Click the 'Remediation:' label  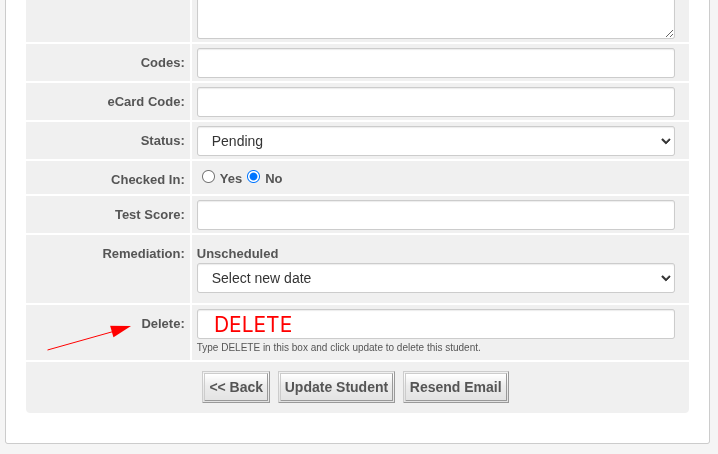tap(143, 253)
